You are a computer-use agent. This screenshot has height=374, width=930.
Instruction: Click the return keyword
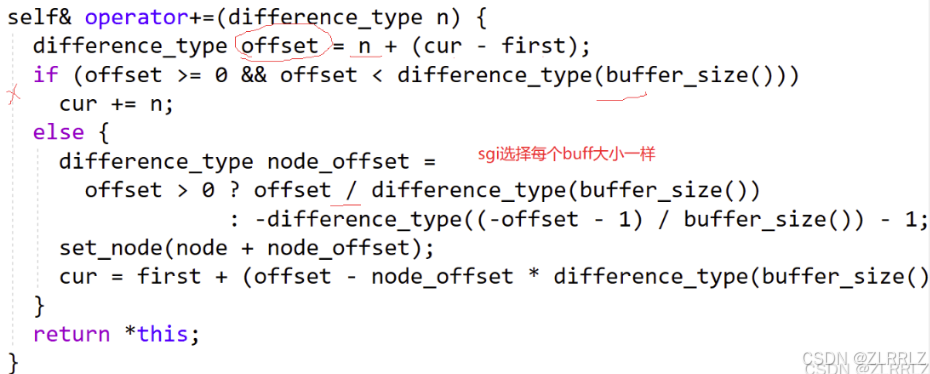point(72,334)
